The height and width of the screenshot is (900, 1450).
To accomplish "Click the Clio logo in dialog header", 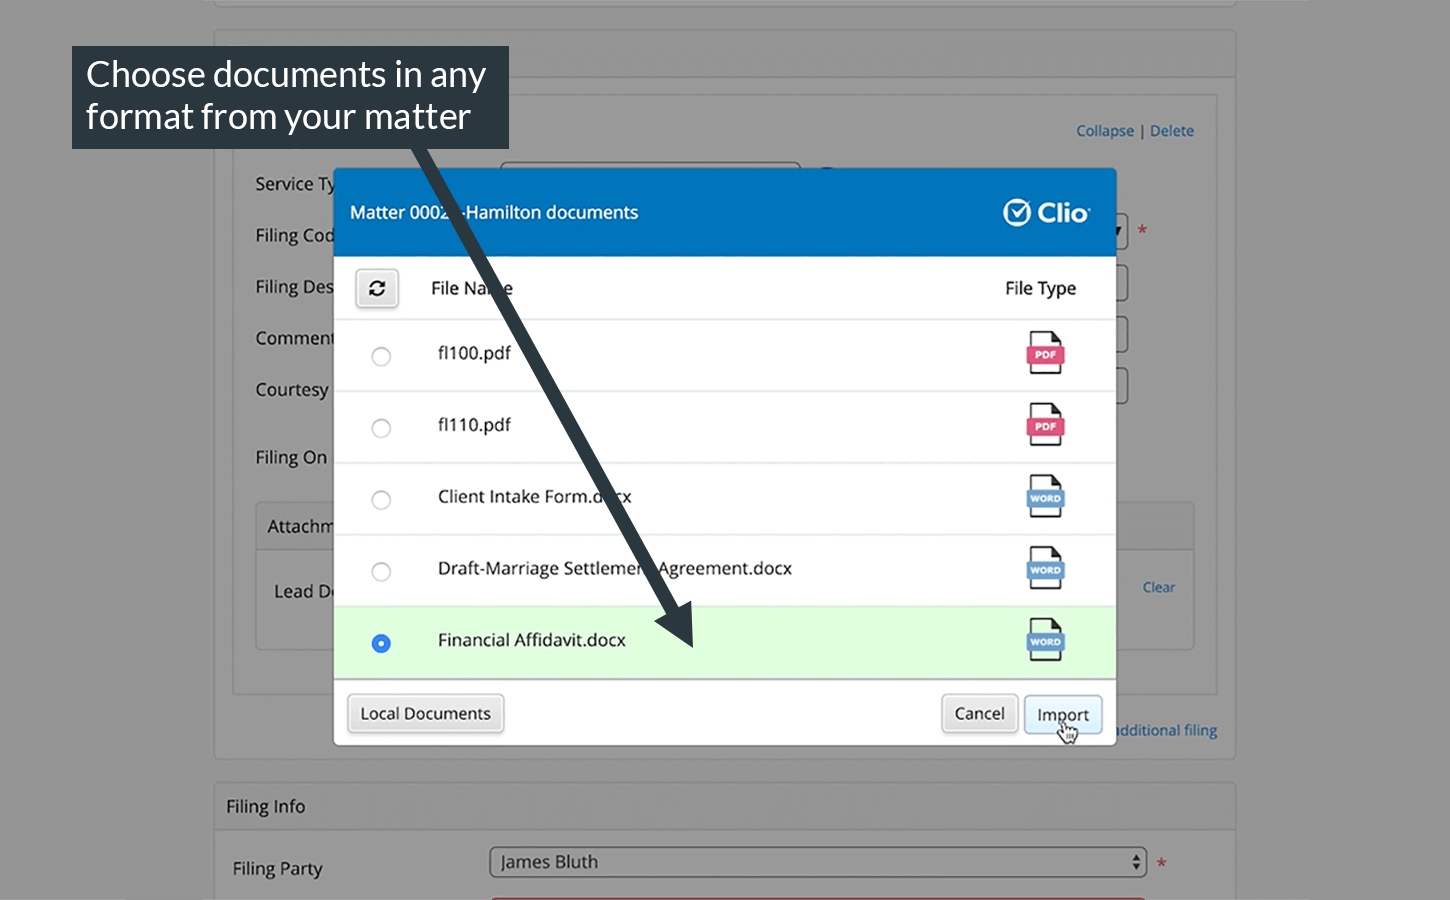I will pyautogui.click(x=1046, y=213).
